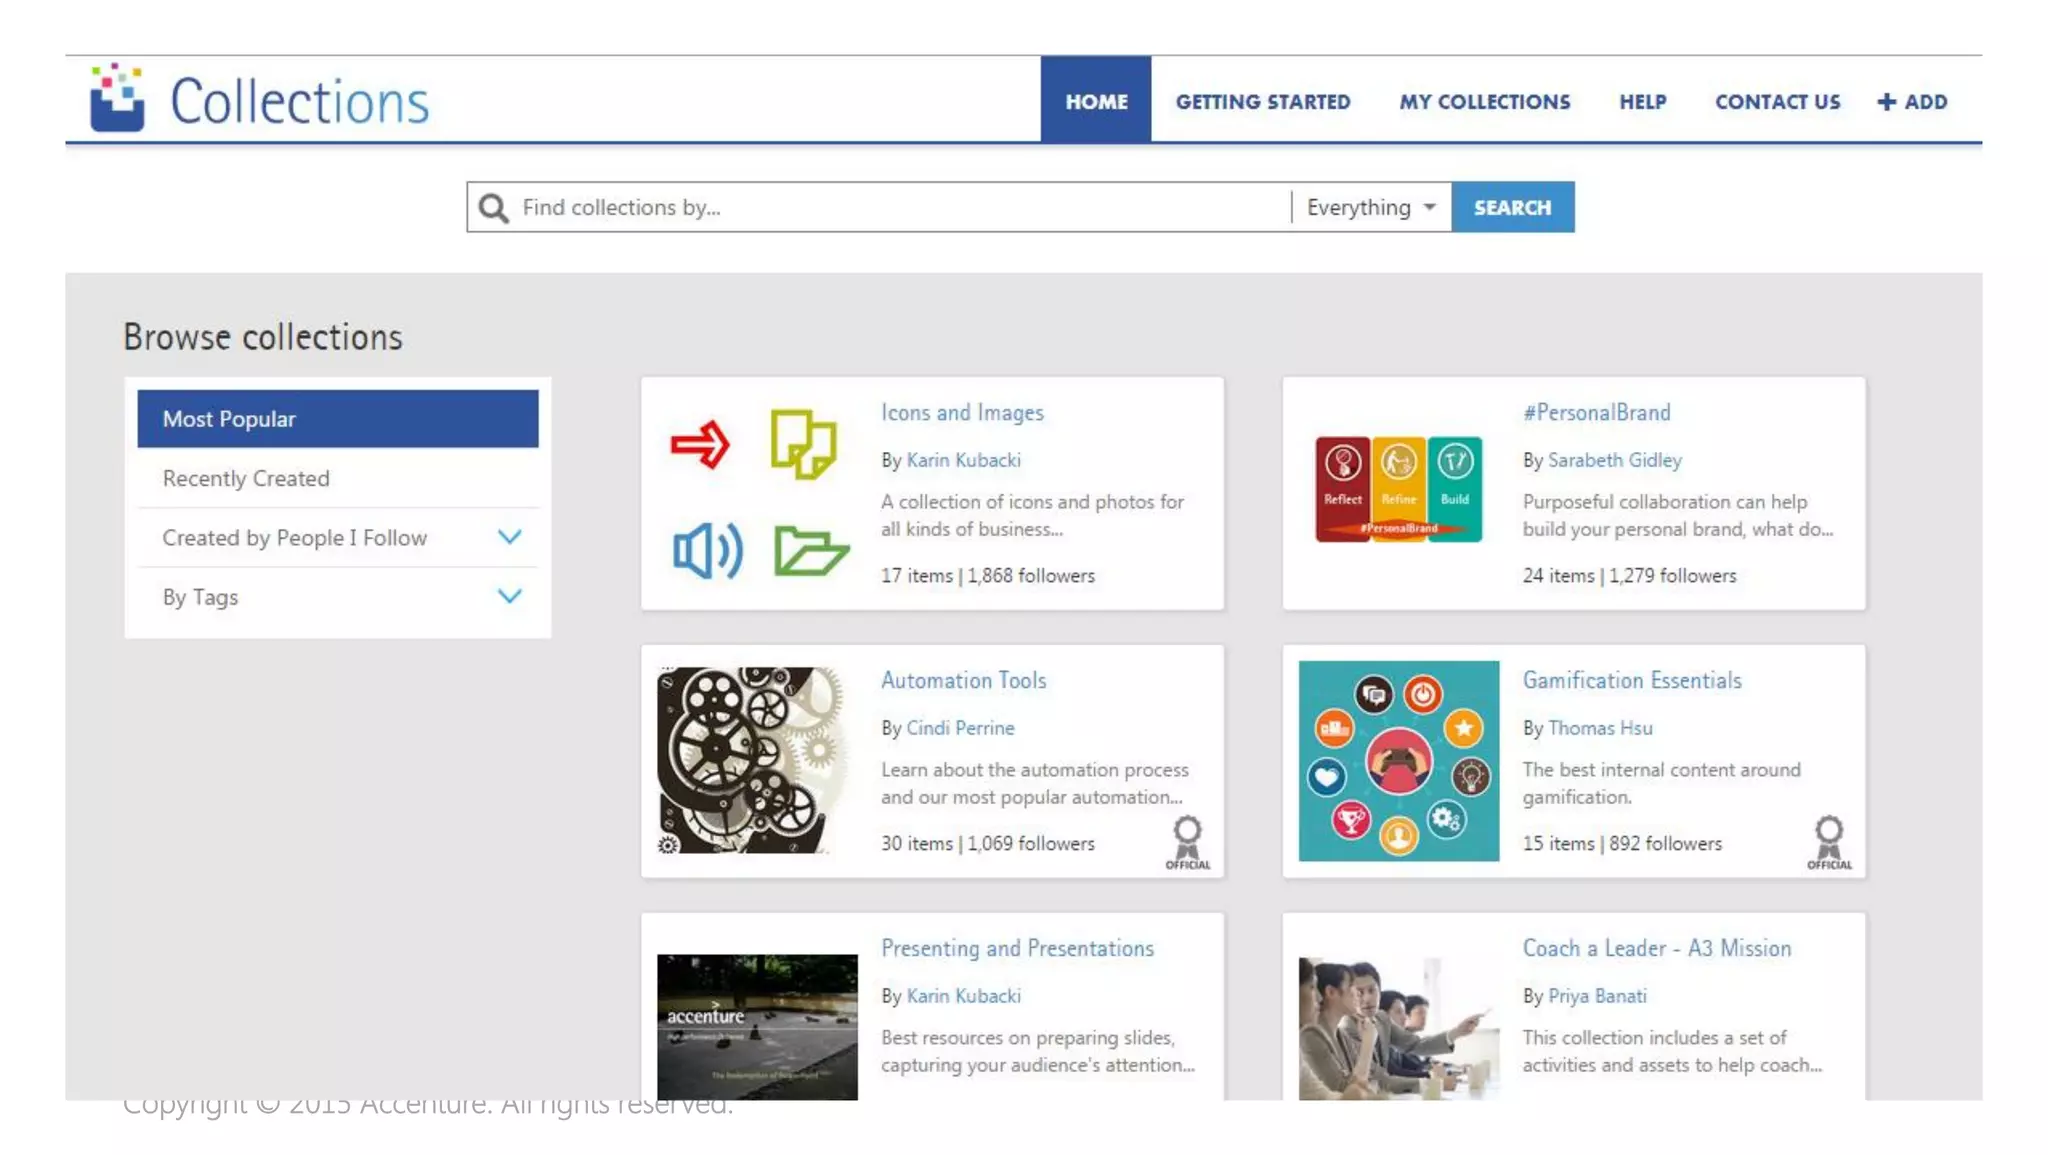The image size is (2048, 1155).
Task: Go to the Getting Started tab
Action: 1262,102
